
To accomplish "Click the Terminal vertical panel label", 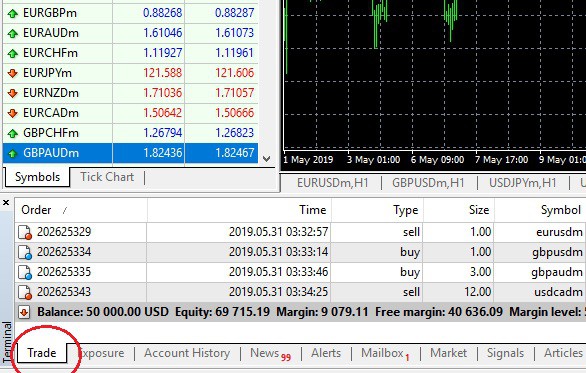I will (7, 342).
